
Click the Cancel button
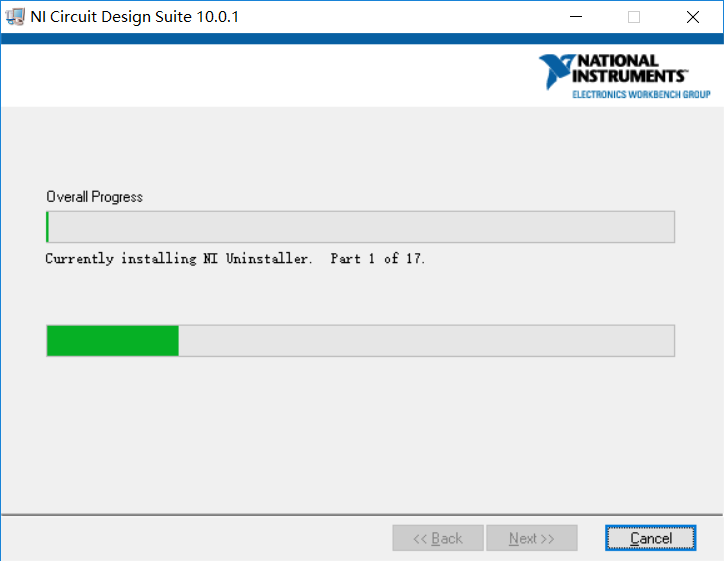coord(650,538)
